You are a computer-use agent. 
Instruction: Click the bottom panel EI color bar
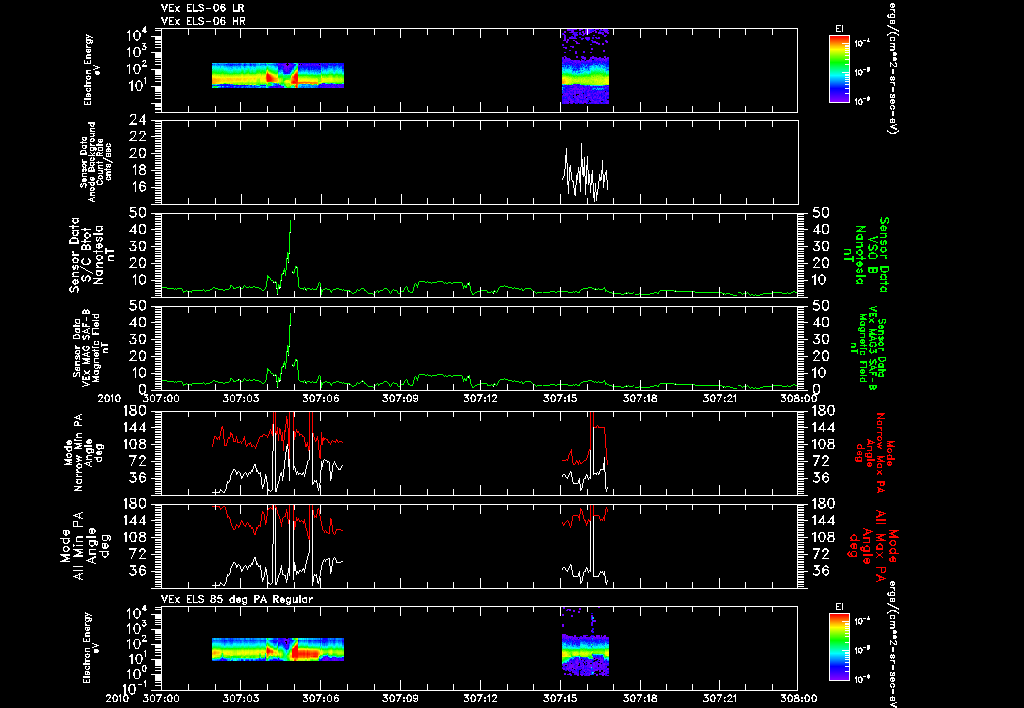point(839,647)
